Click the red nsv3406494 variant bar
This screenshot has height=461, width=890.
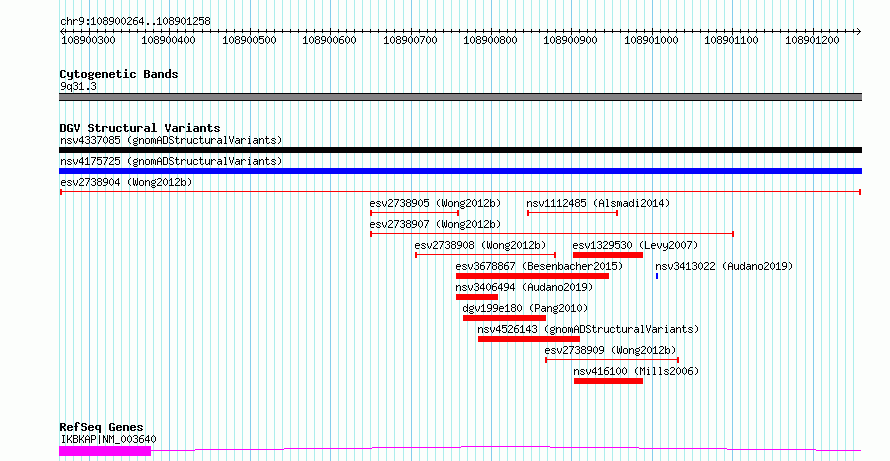point(477,297)
